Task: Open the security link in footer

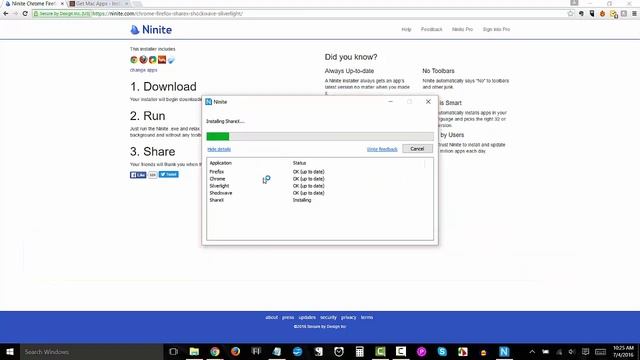Action: 328,317
